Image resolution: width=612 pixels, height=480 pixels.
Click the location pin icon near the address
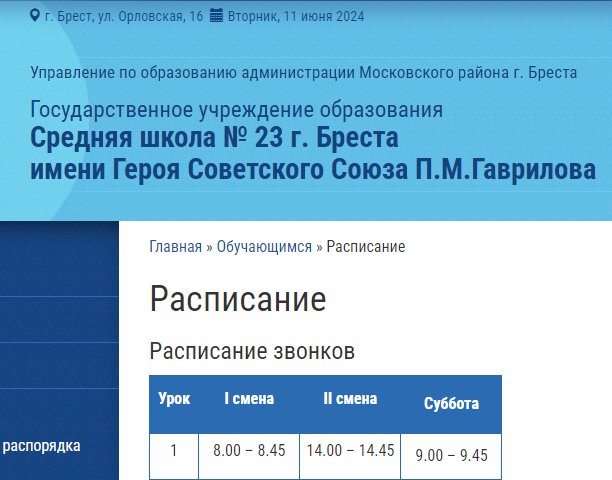[35, 16]
